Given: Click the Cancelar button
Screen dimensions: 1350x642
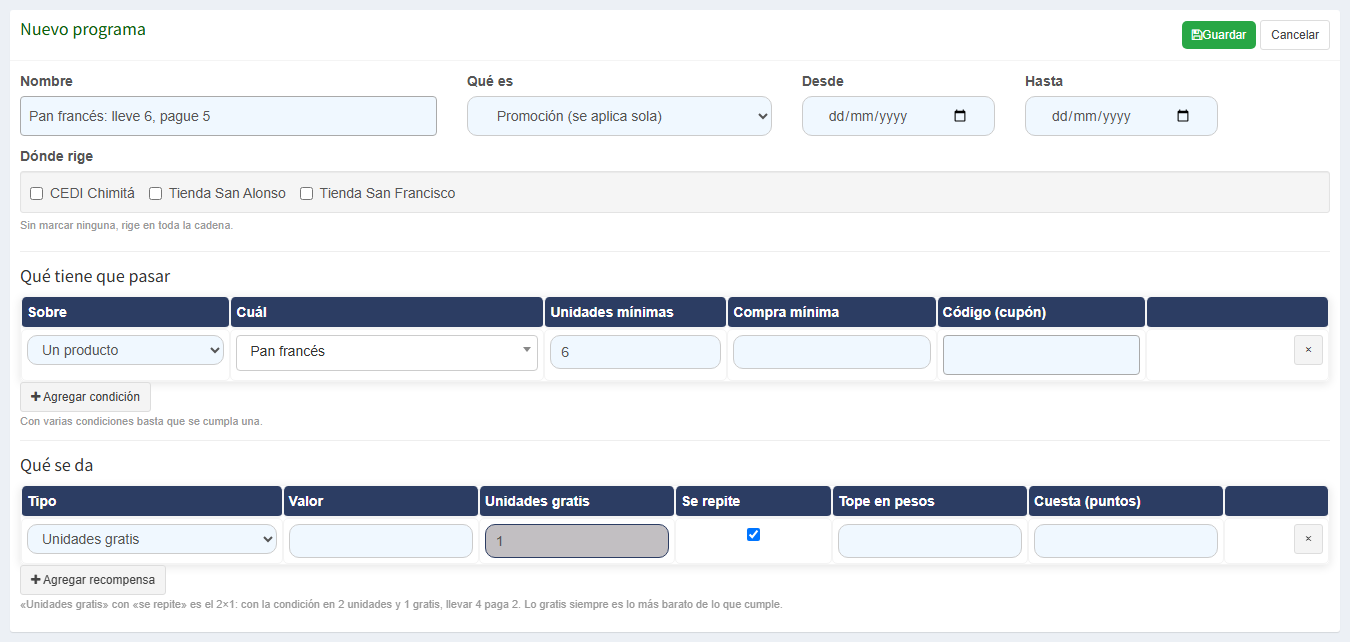Looking at the screenshot, I should [x=1295, y=35].
